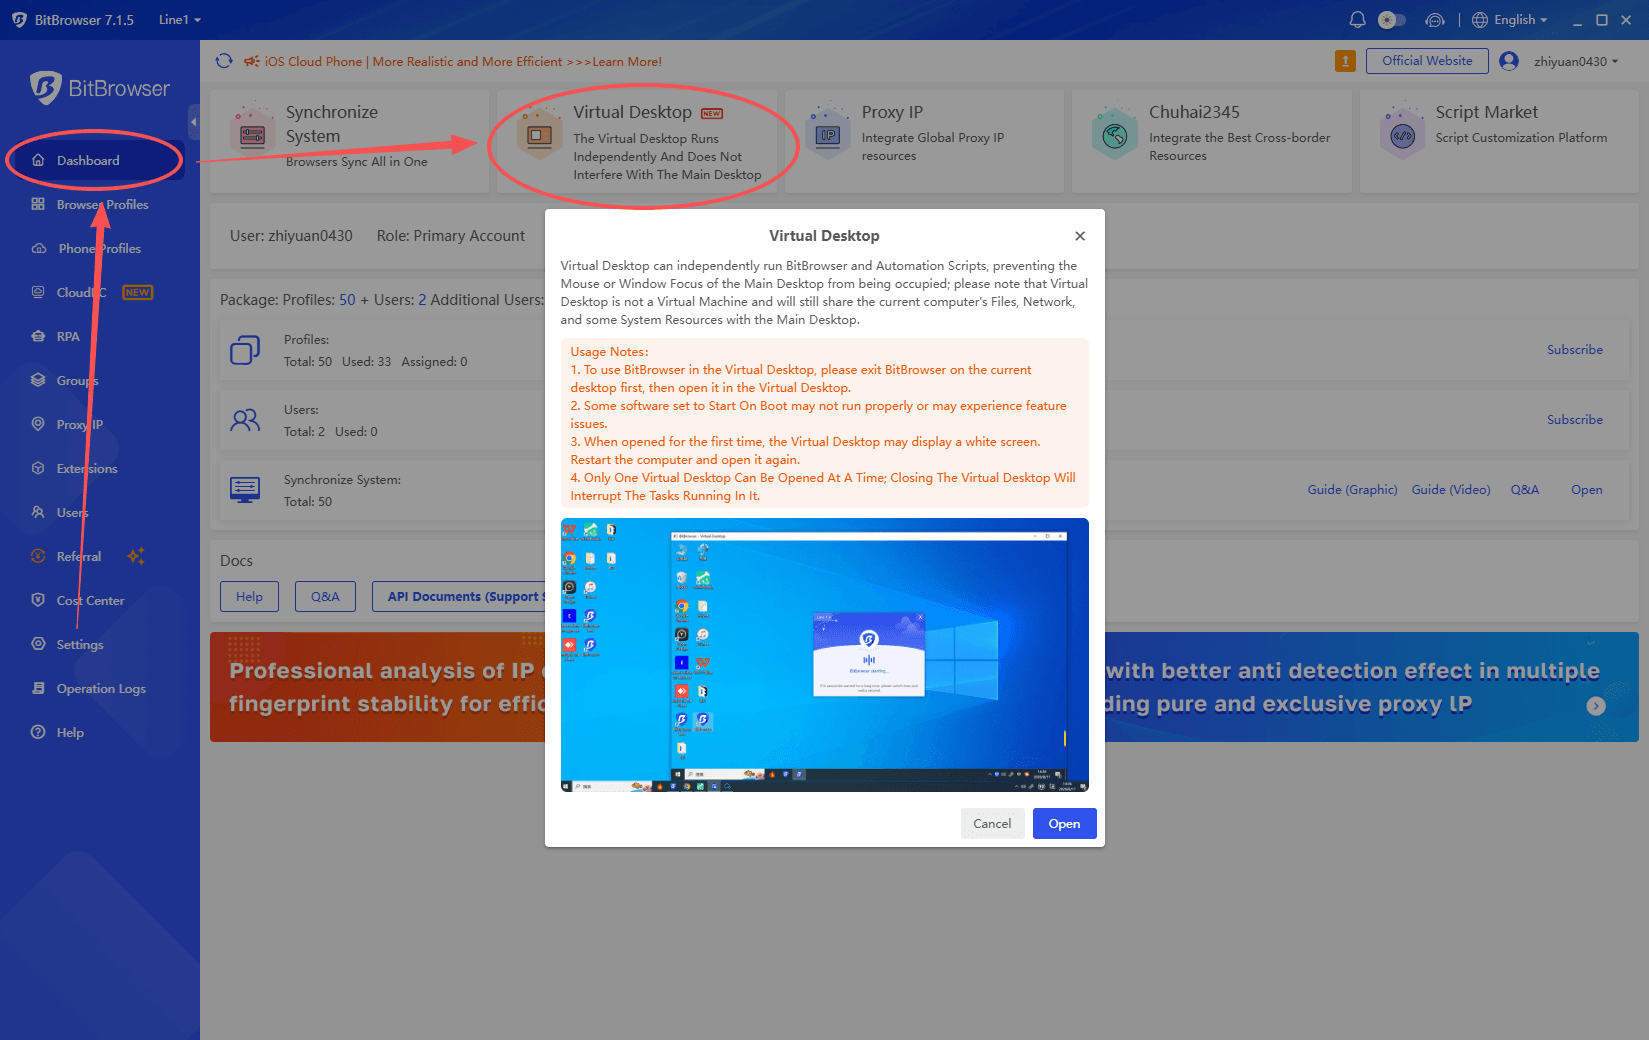Open the Line1 dropdown in title bar
Image resolution: width=1649 pixels, height=1040 pixels.
coord(180,20)
